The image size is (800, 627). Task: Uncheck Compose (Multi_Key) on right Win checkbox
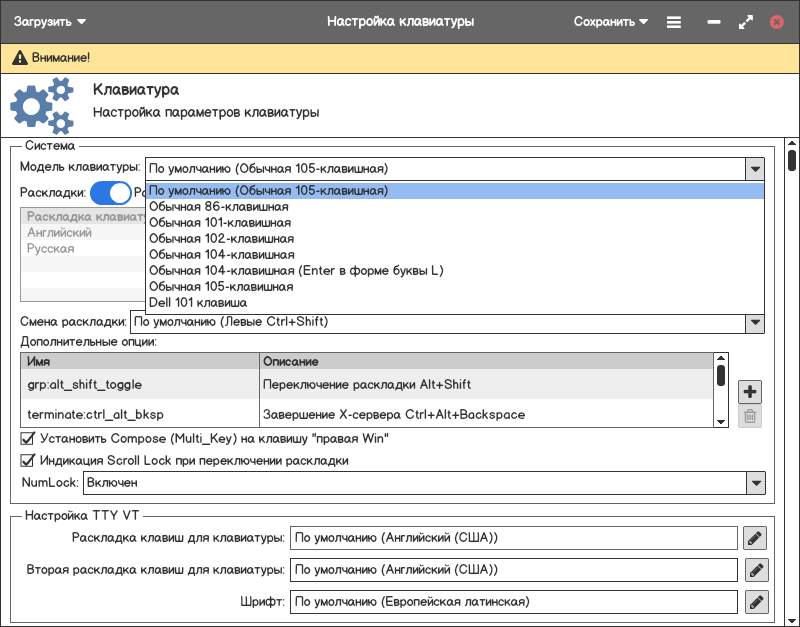pos(28,438)
